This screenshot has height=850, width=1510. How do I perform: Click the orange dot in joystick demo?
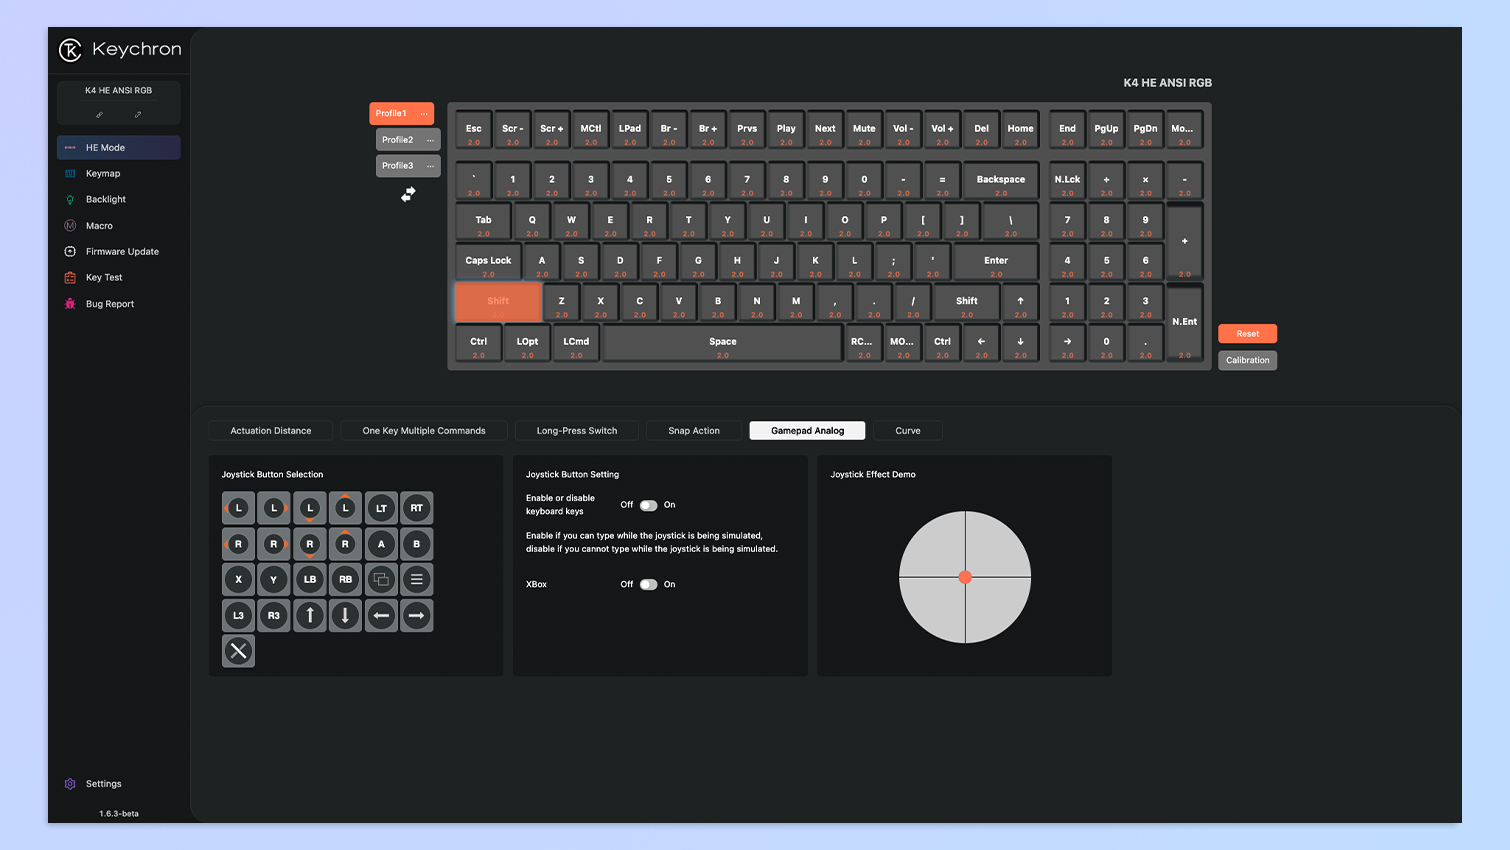tap(965, 577)
